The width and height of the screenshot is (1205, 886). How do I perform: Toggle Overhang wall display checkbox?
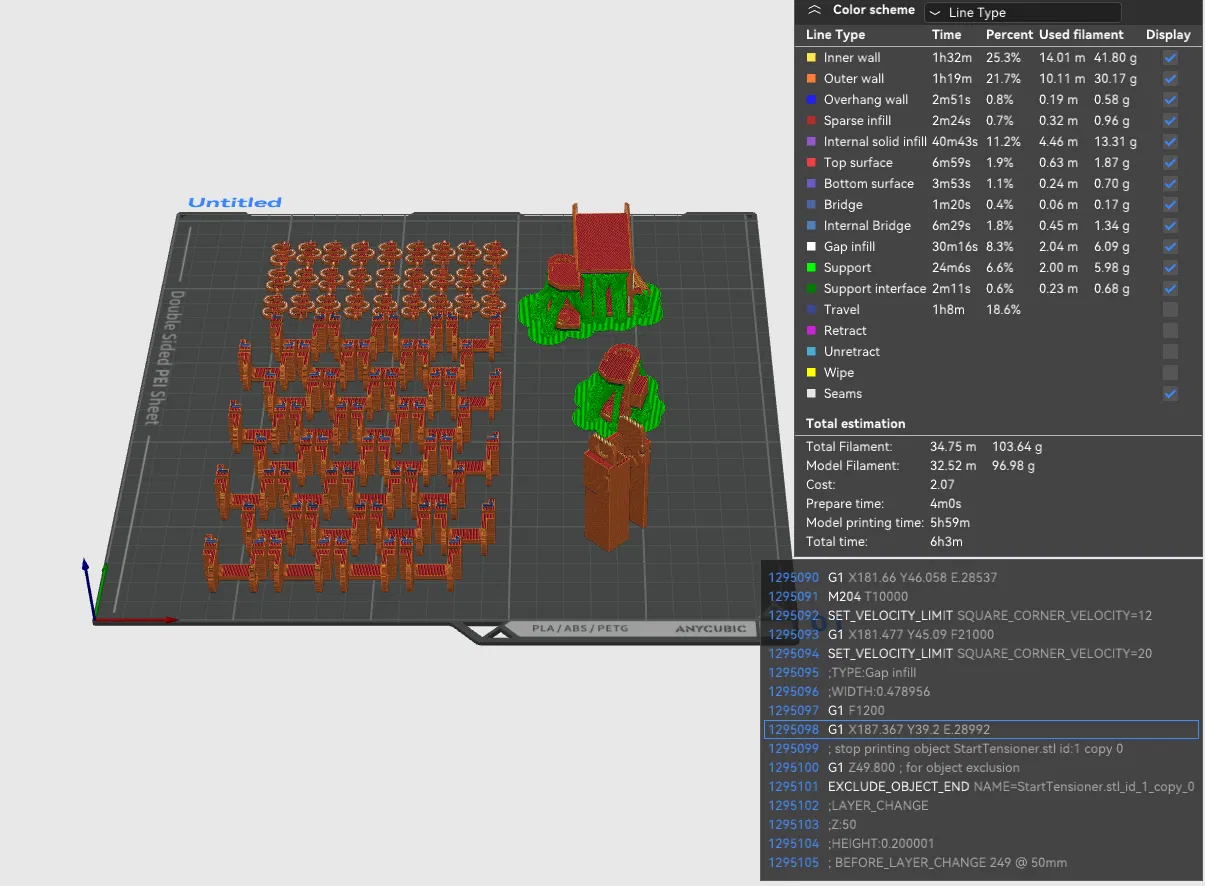1170,99
